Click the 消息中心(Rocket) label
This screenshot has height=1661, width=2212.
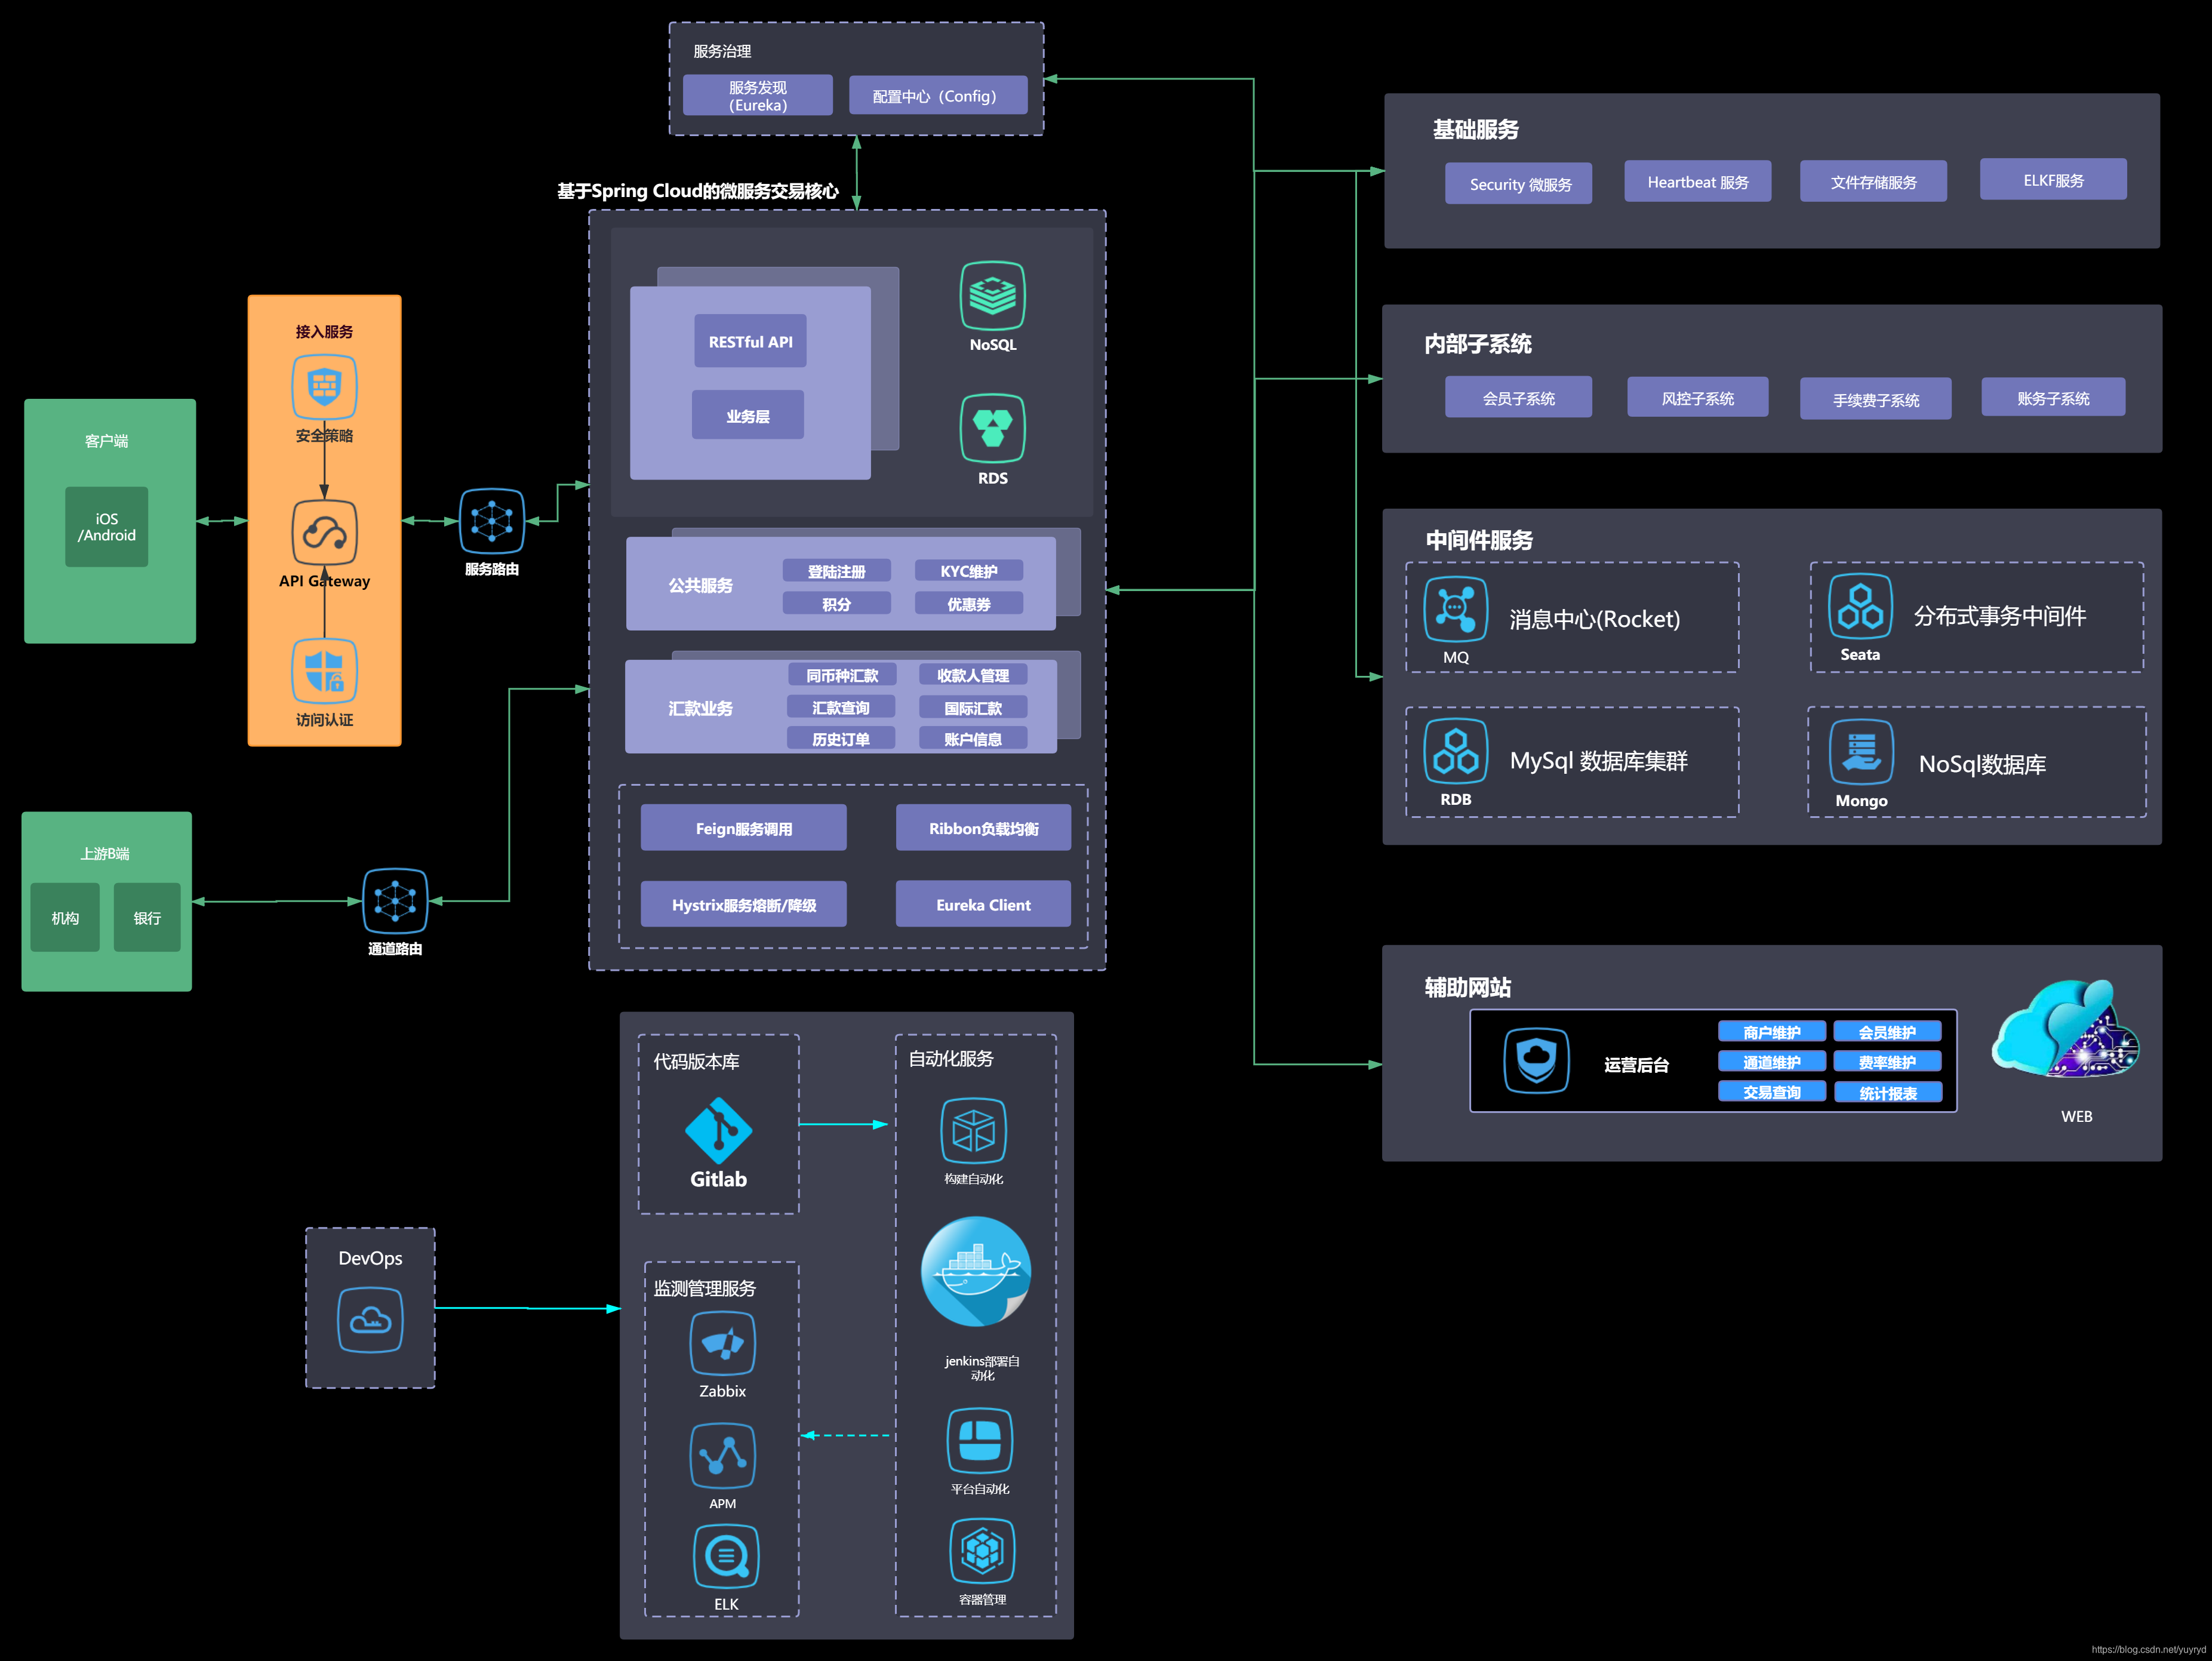[x=1595, y=619]
